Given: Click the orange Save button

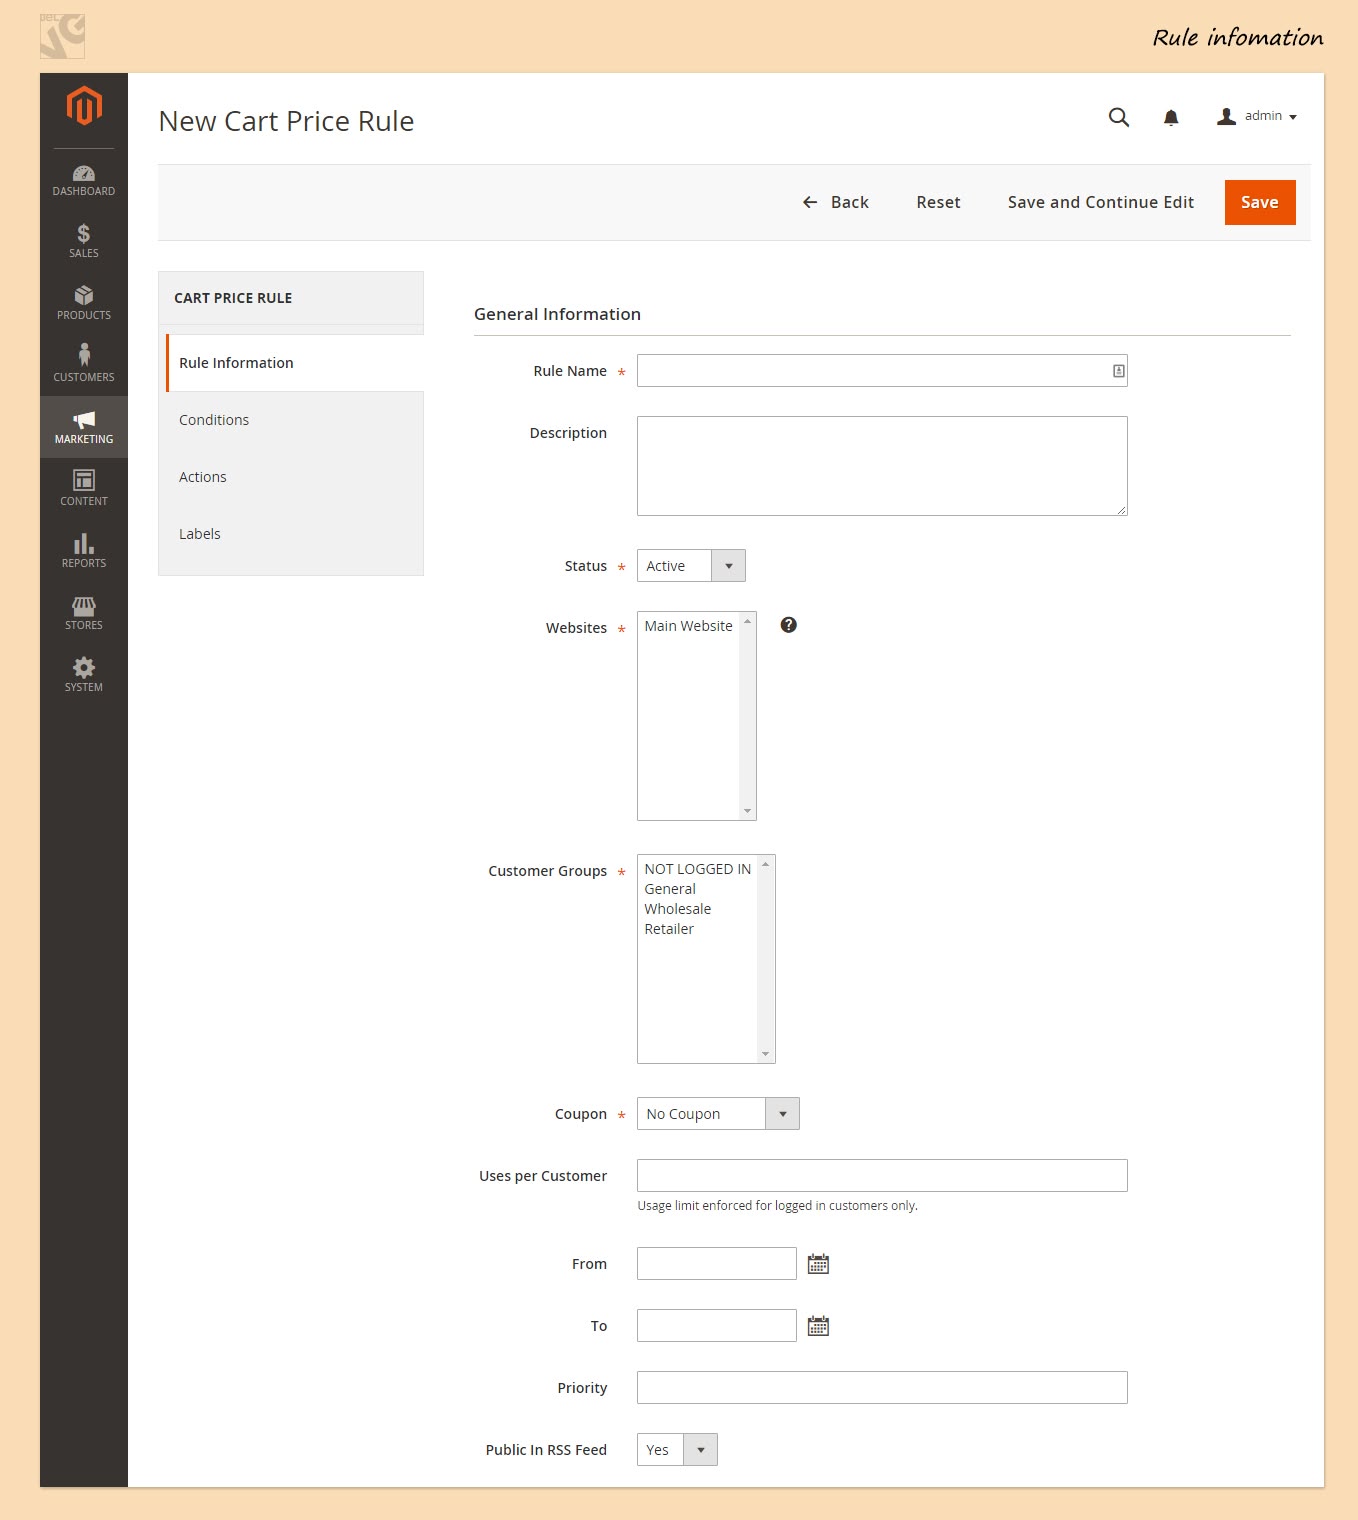Looking at the screenshot, I should pyautogui.click(x=1259, y=202).
